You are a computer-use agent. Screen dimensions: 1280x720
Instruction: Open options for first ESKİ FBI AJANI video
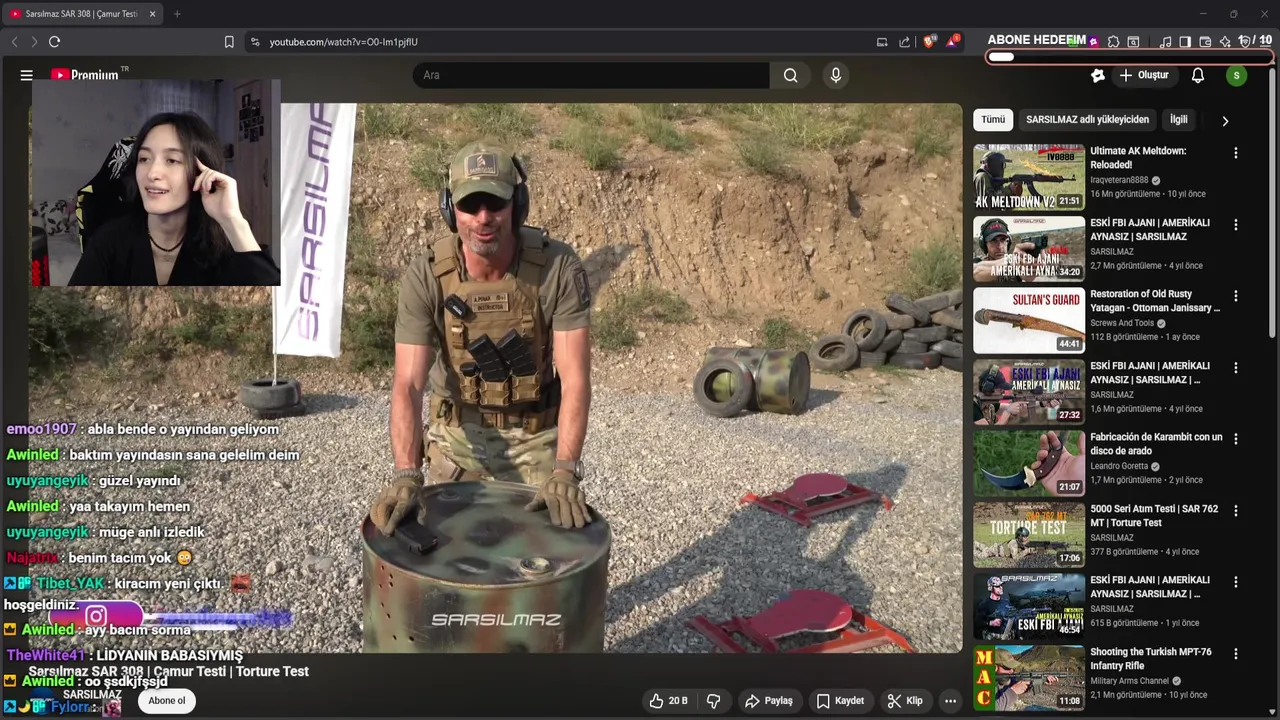(1236, 225)
